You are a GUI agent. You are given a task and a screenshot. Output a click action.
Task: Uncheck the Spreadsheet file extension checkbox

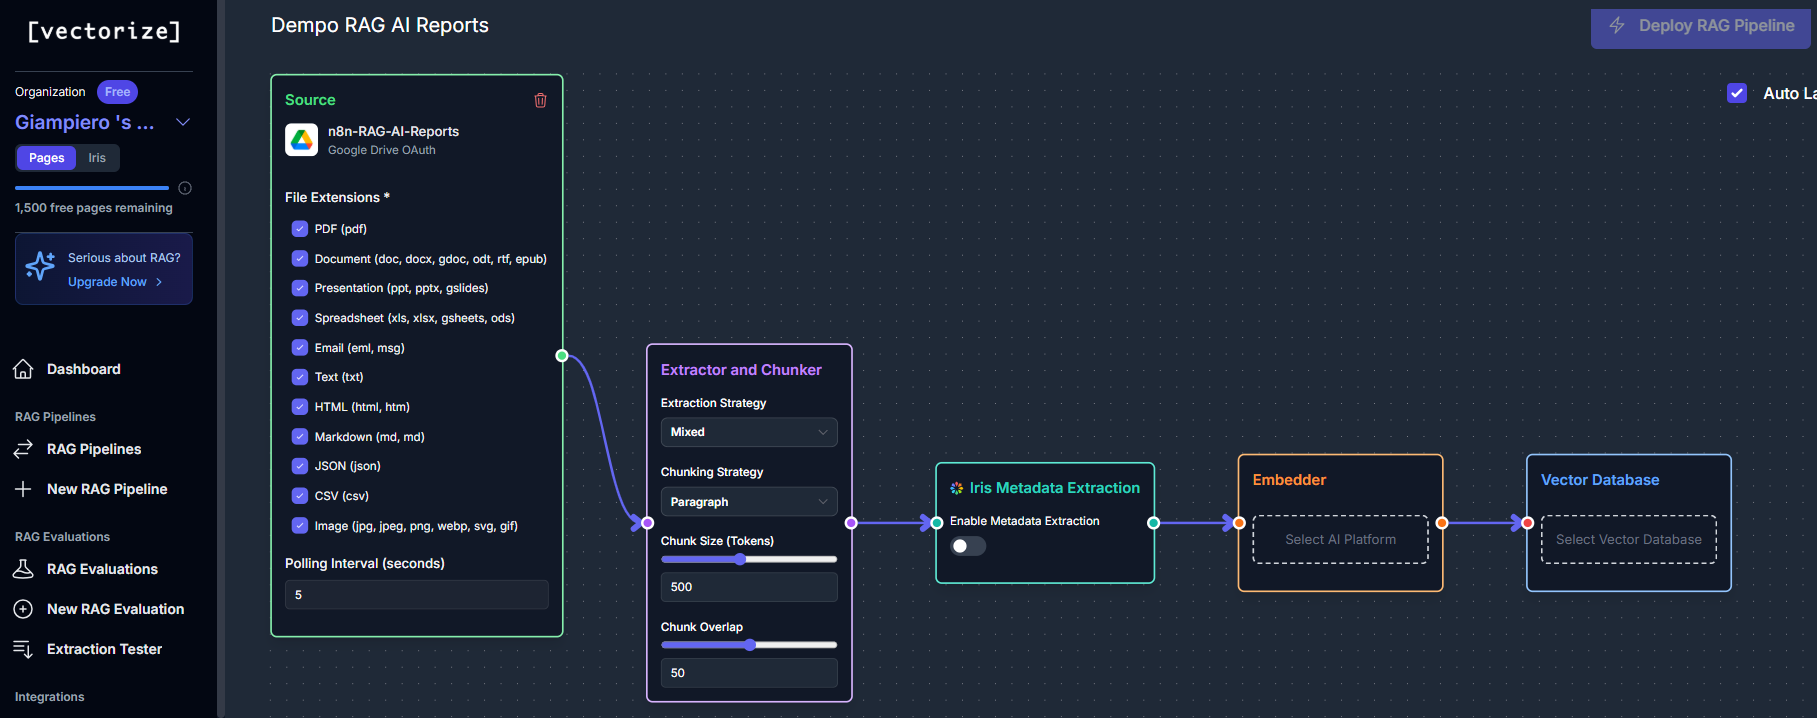[300, 318]
